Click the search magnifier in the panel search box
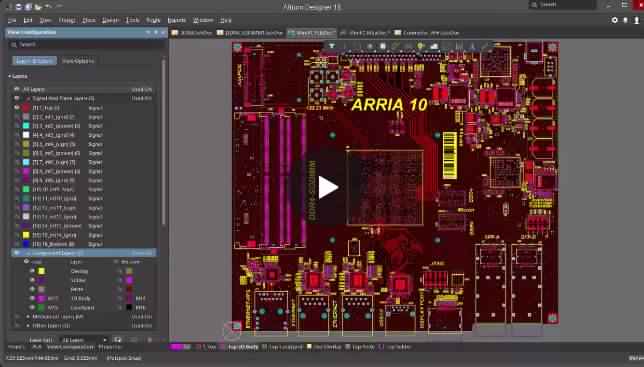 click(x=14, y=44)
